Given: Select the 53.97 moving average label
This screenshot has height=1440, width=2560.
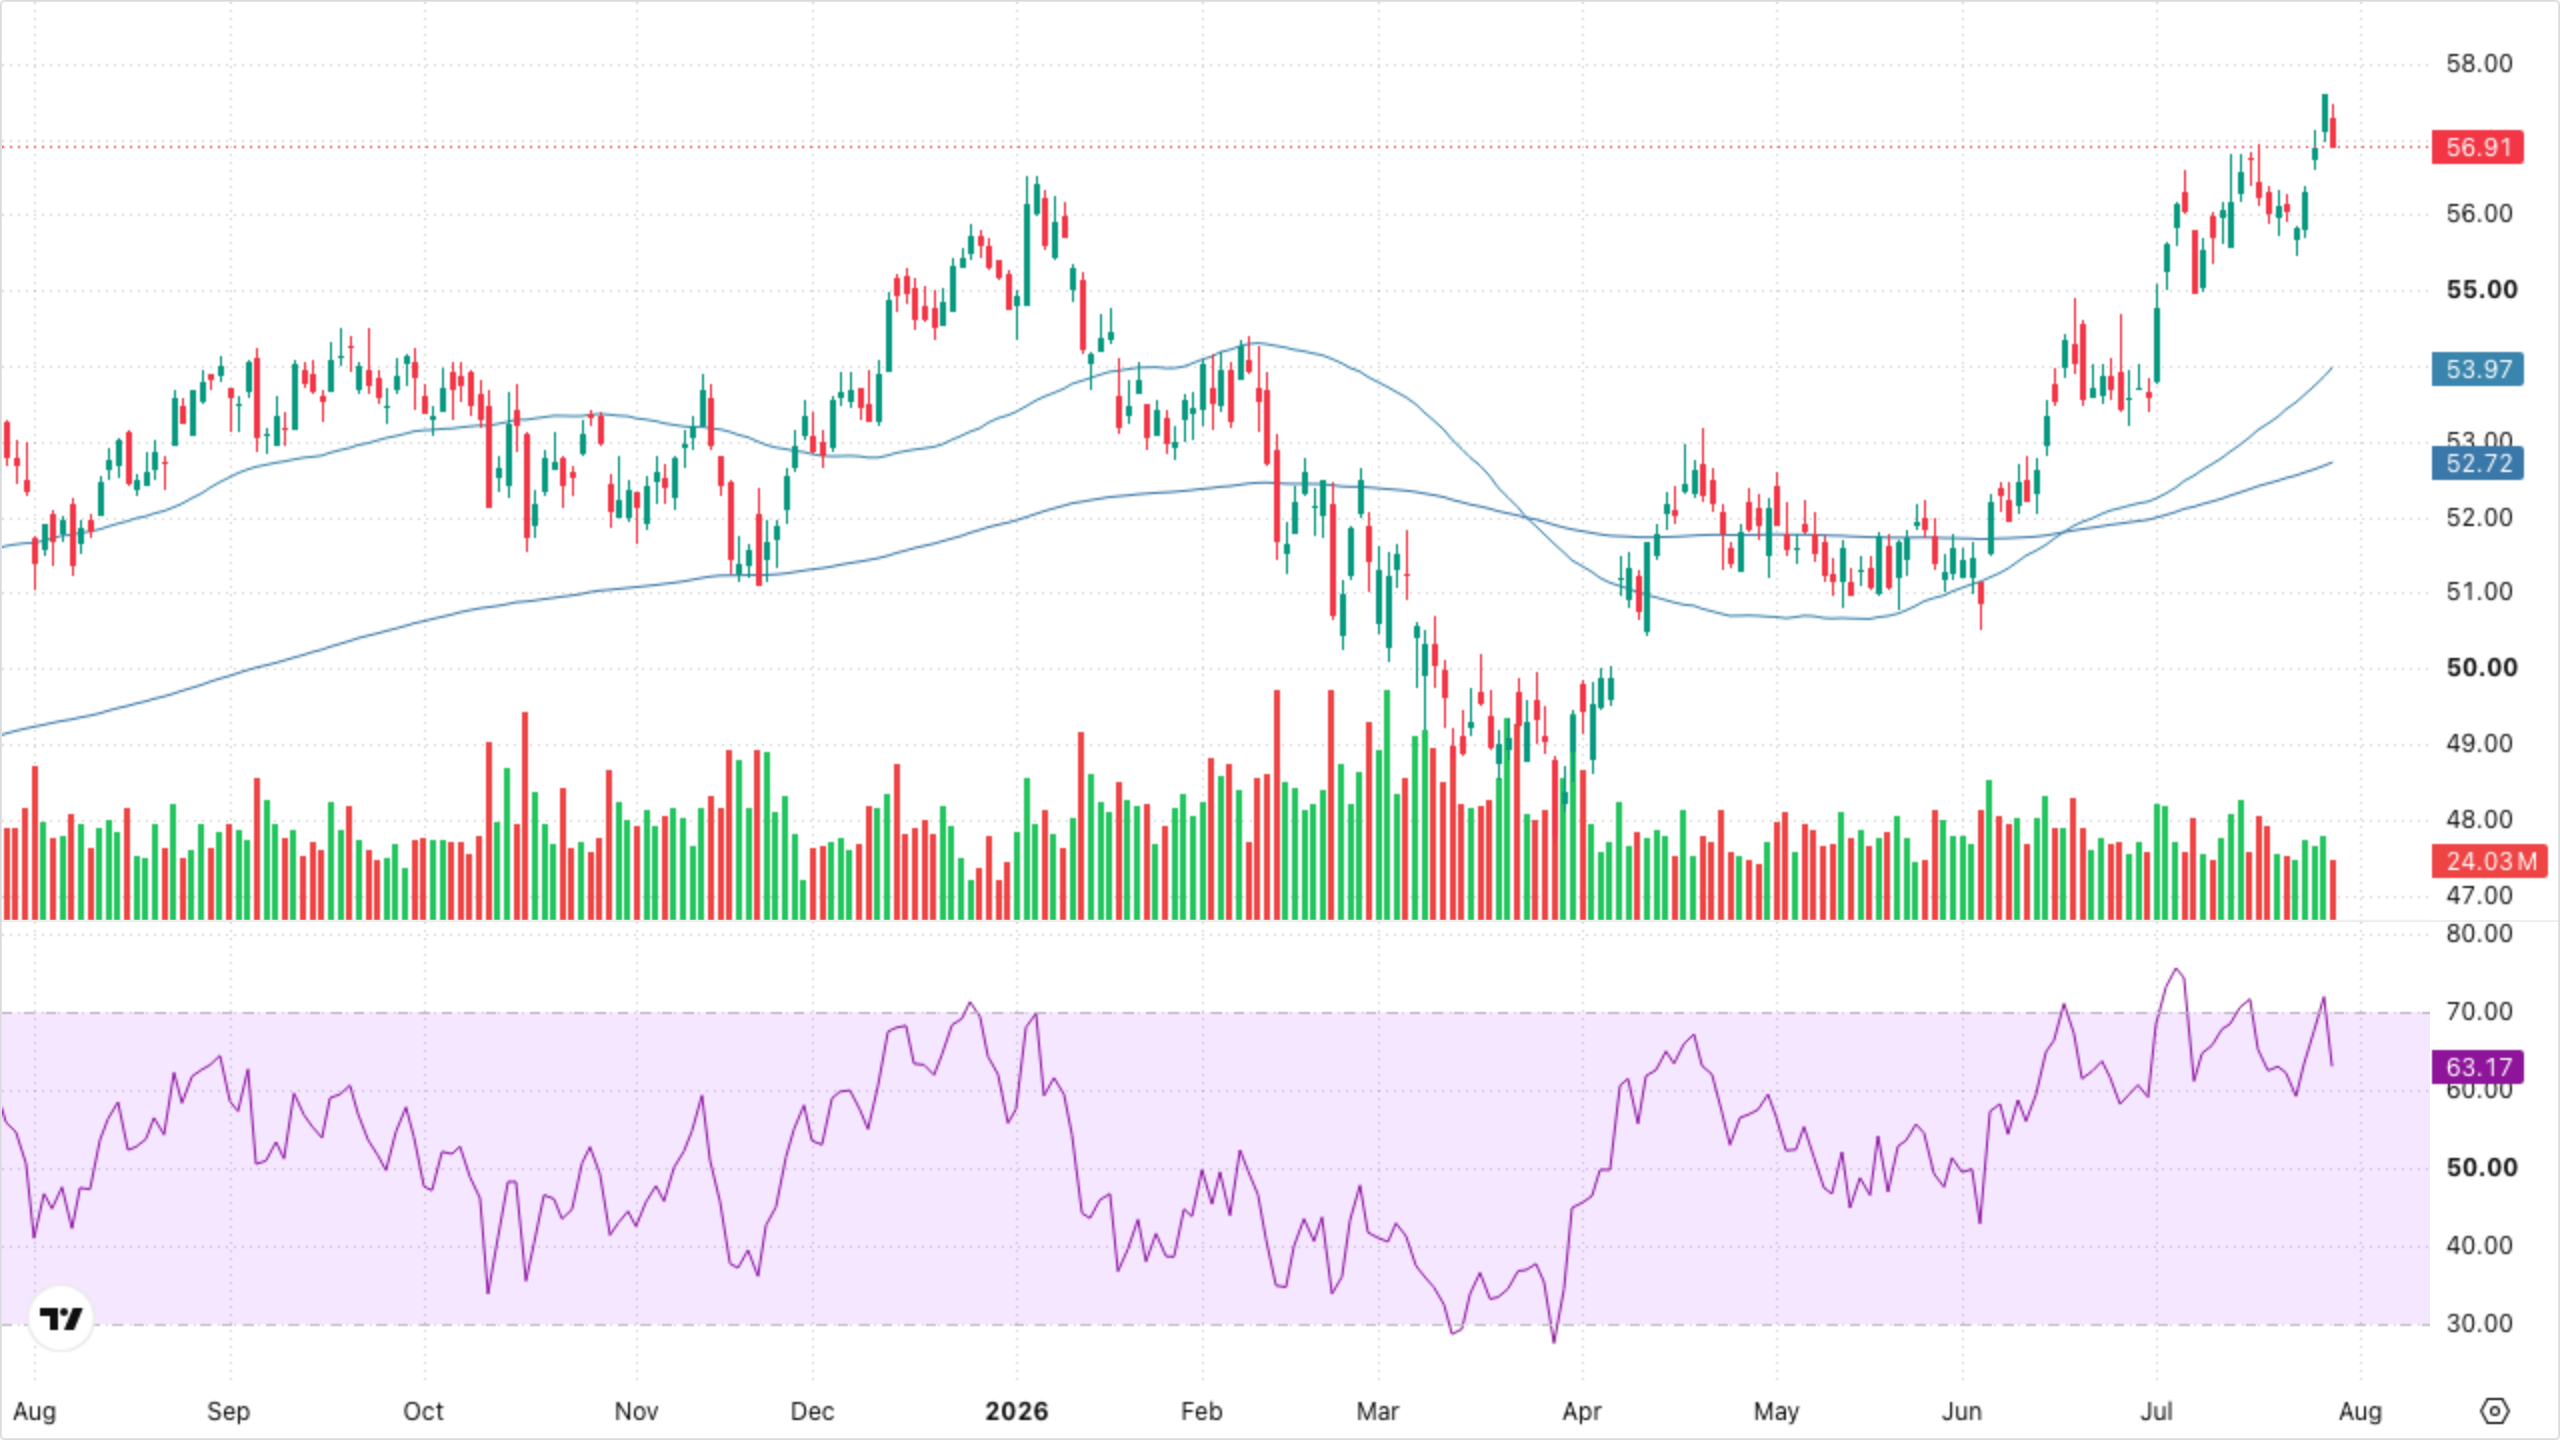Looking at the screenshot, I should (x=2478, y=369).
